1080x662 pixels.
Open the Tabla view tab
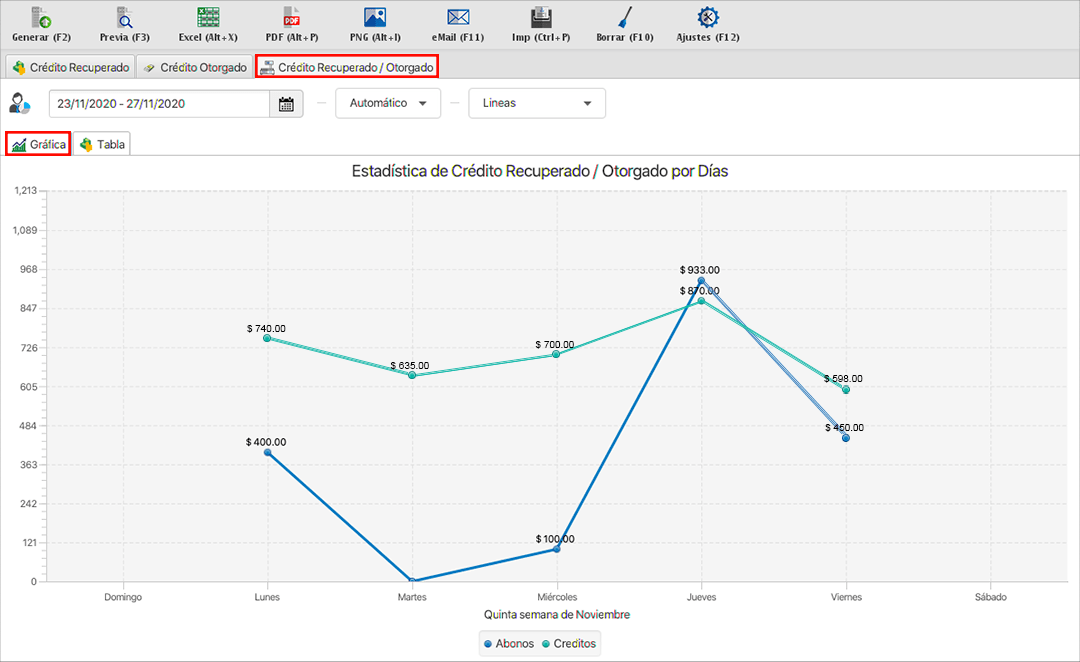[x=102, y=144]
